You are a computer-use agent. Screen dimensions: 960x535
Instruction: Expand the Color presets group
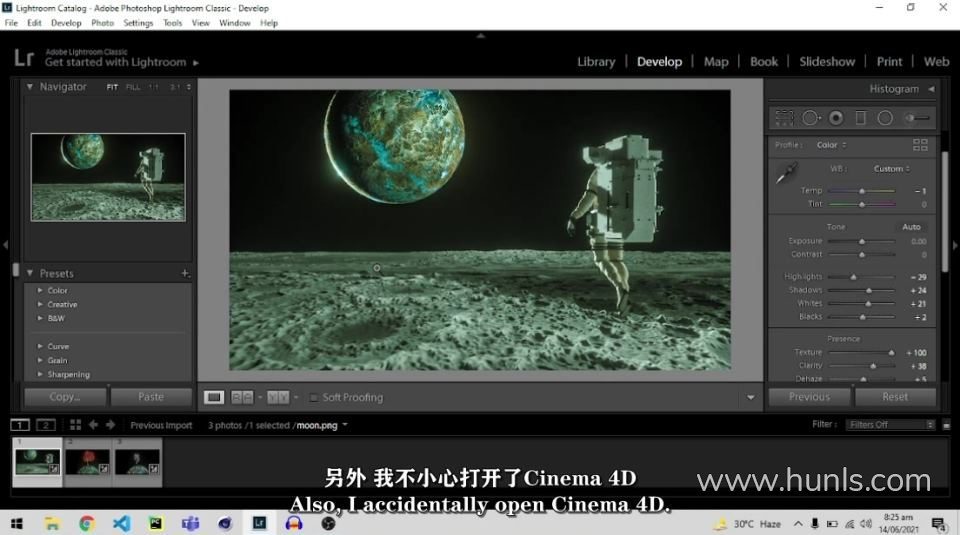coord(40,290)
